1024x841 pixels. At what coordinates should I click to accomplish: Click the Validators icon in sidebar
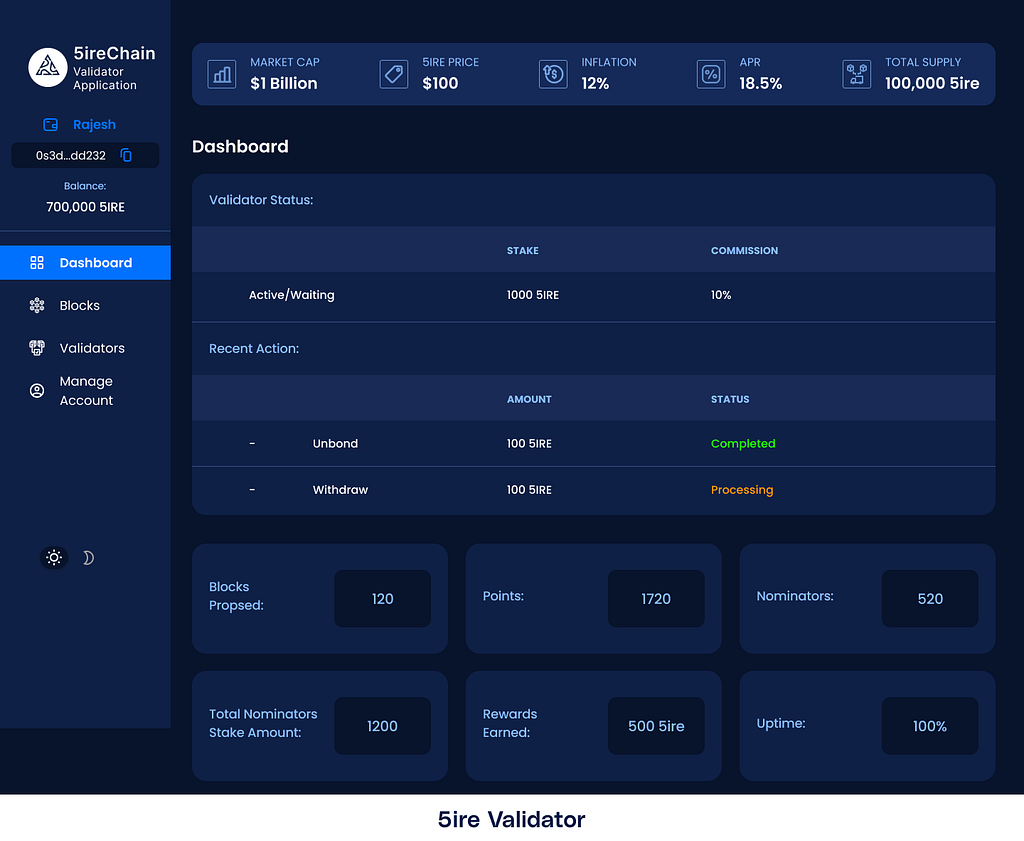(x=37, y=348)
